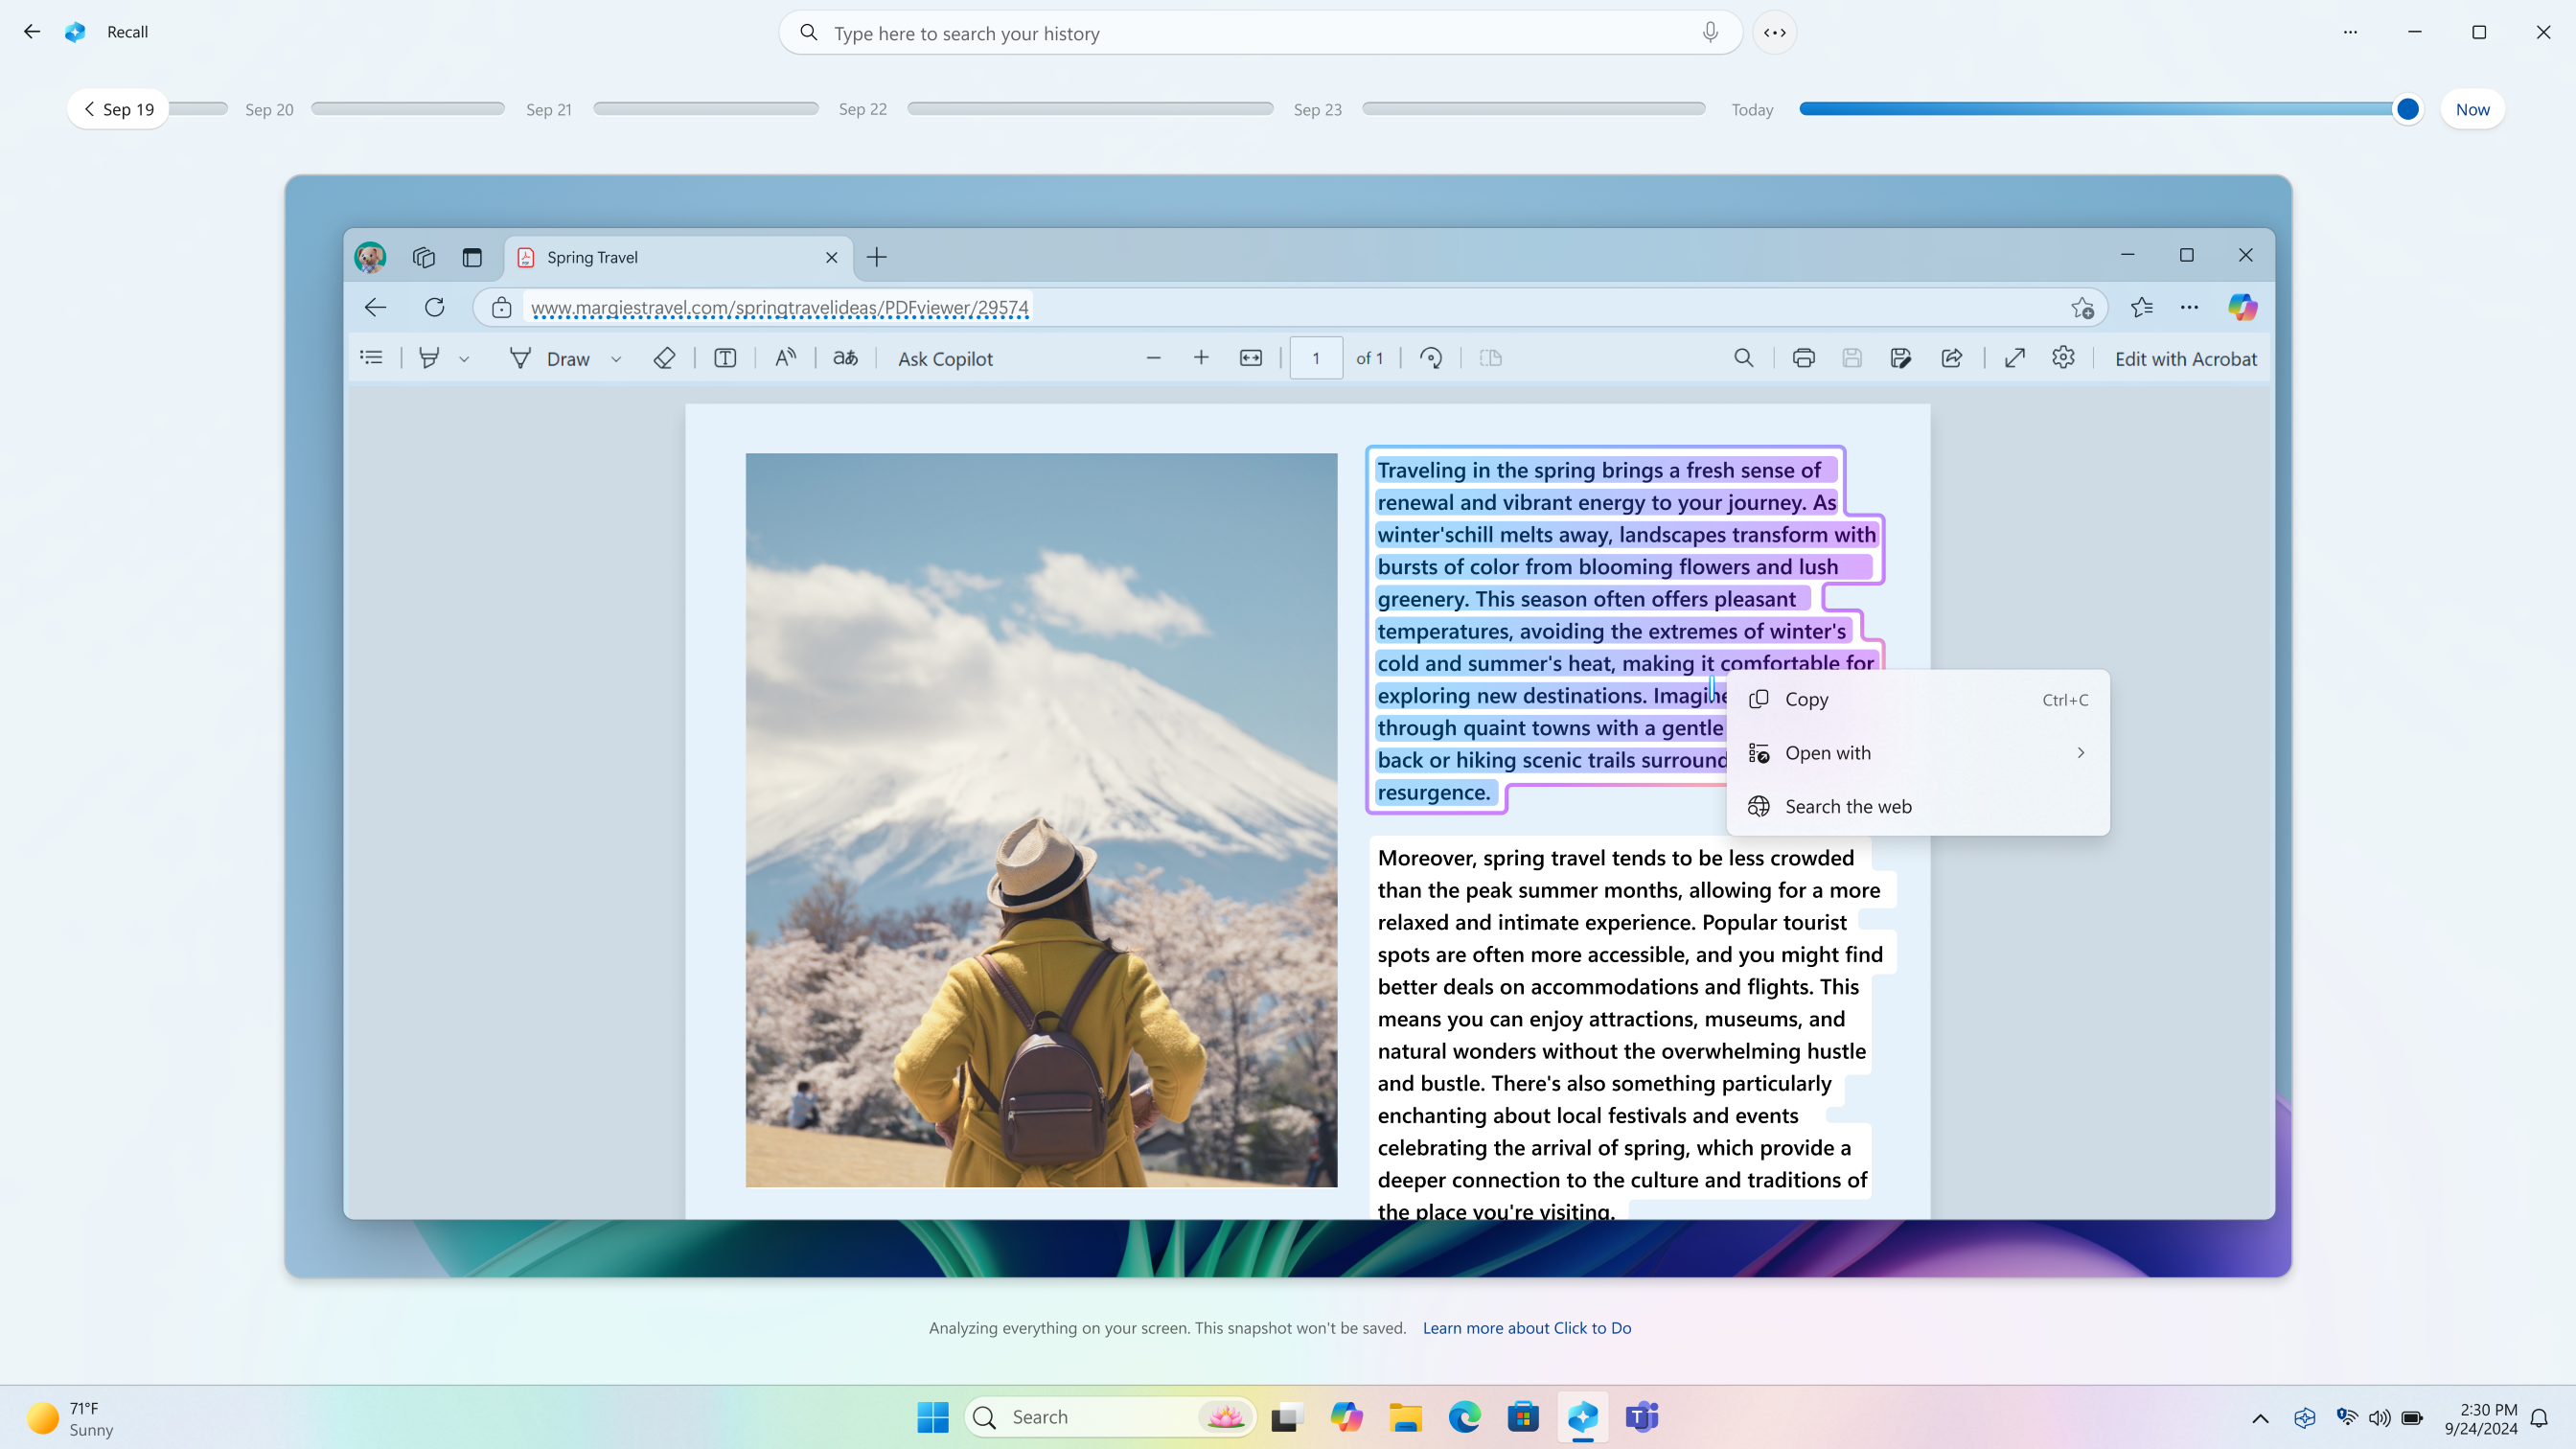Click the page number input field

(1317, 357)
